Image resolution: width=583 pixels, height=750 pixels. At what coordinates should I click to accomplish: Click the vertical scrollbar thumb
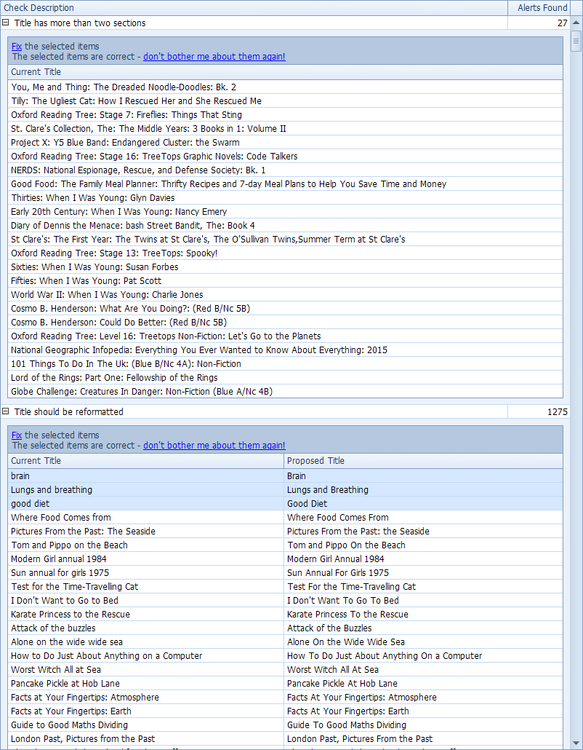point(576,42)
